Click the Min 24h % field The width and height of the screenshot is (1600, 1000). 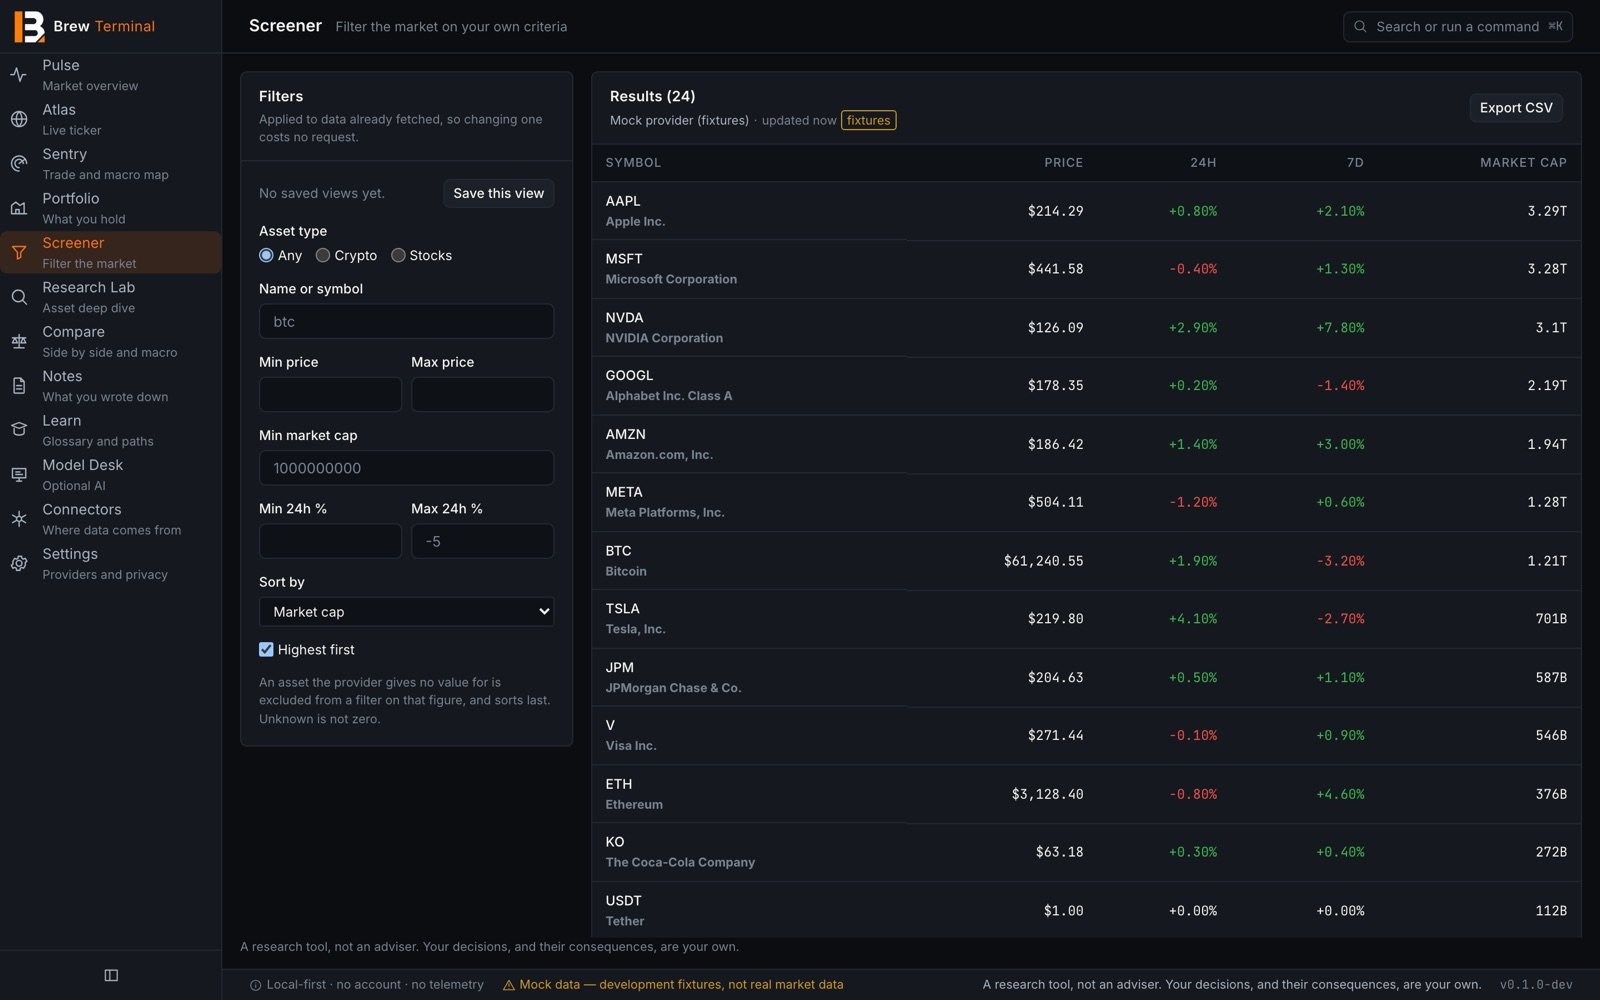tap(330, 541)
